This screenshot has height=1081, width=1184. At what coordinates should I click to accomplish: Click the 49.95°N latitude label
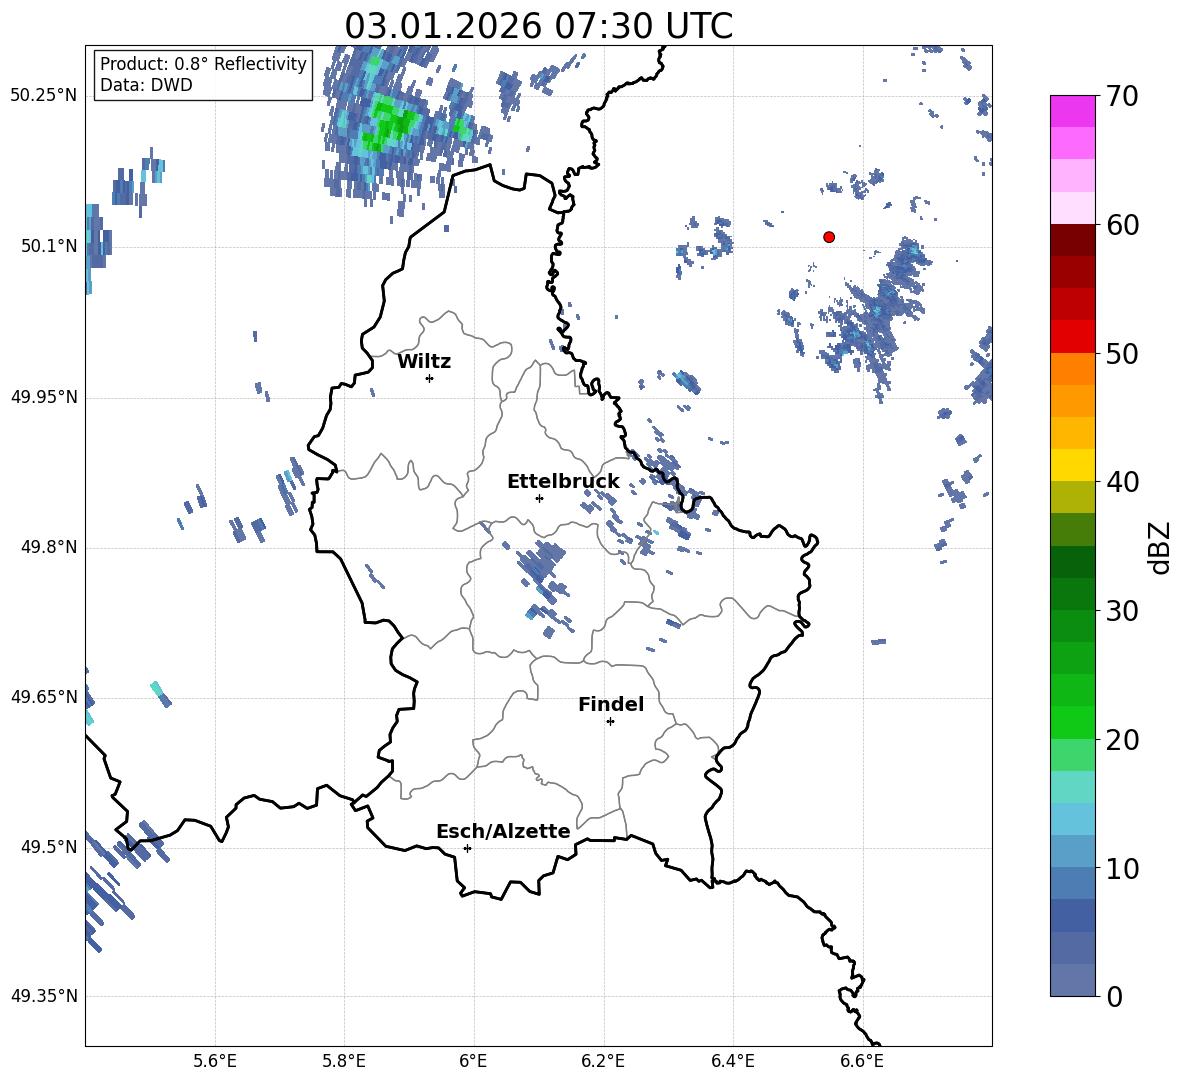point(44,396)
